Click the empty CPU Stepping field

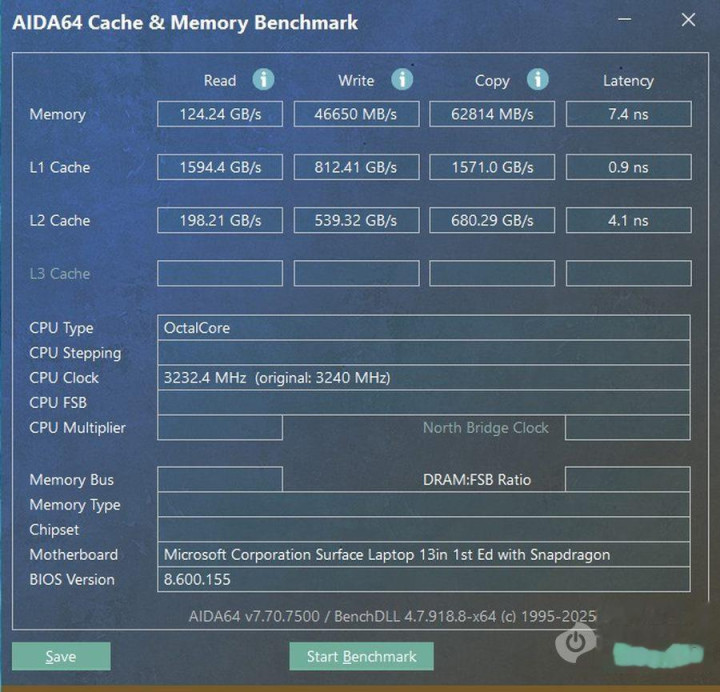pyautogui.click(x=424, y=353)
